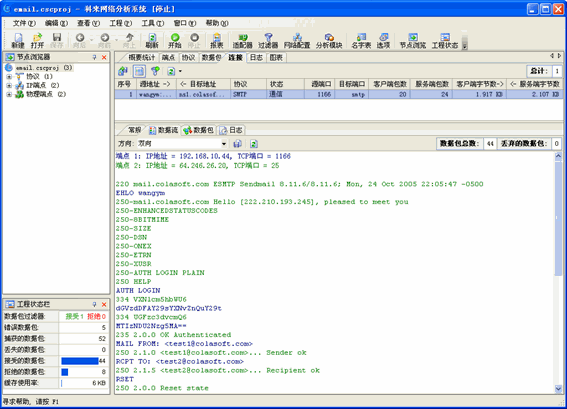Click the refresh icon in the data stream toolbar

(x=254, y=144)
